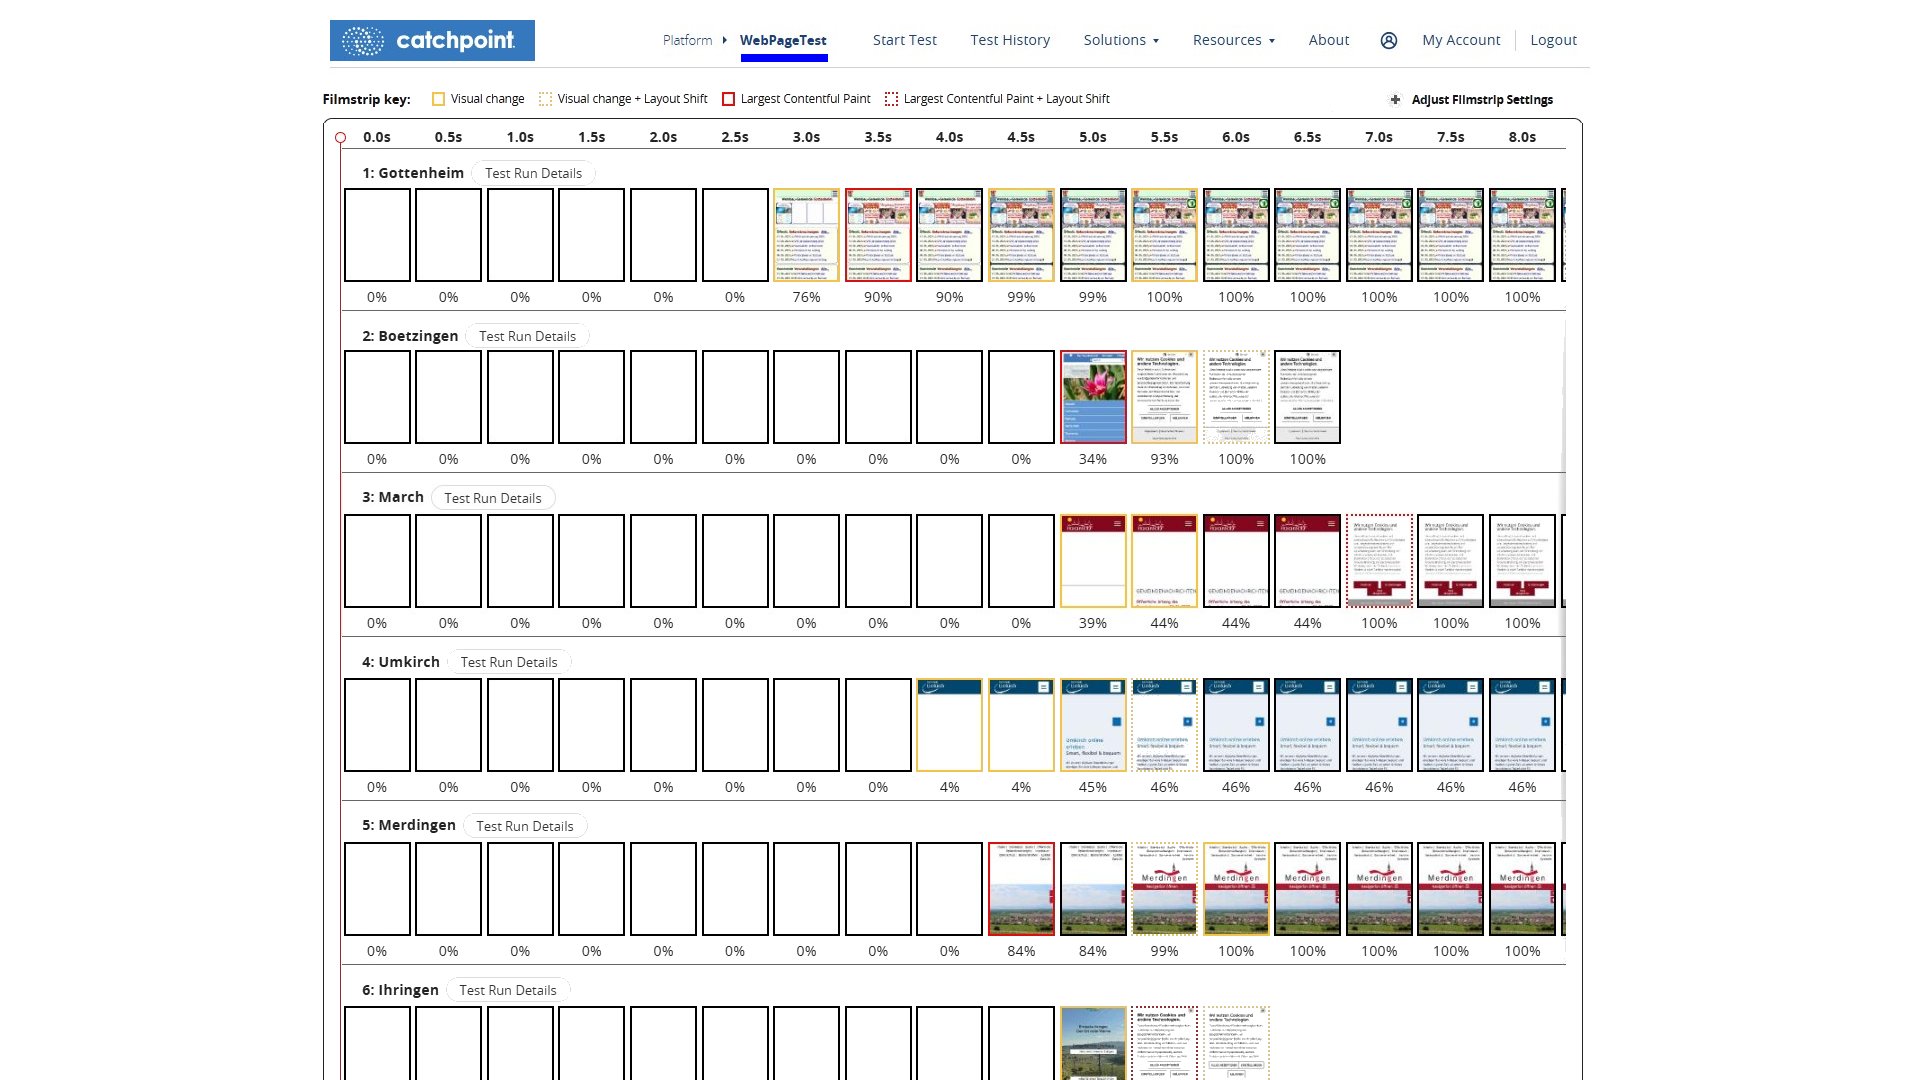Click the Largest Contentful Paint red key swatch
The image size is (1920, 1080).
(x=728, y=99)
